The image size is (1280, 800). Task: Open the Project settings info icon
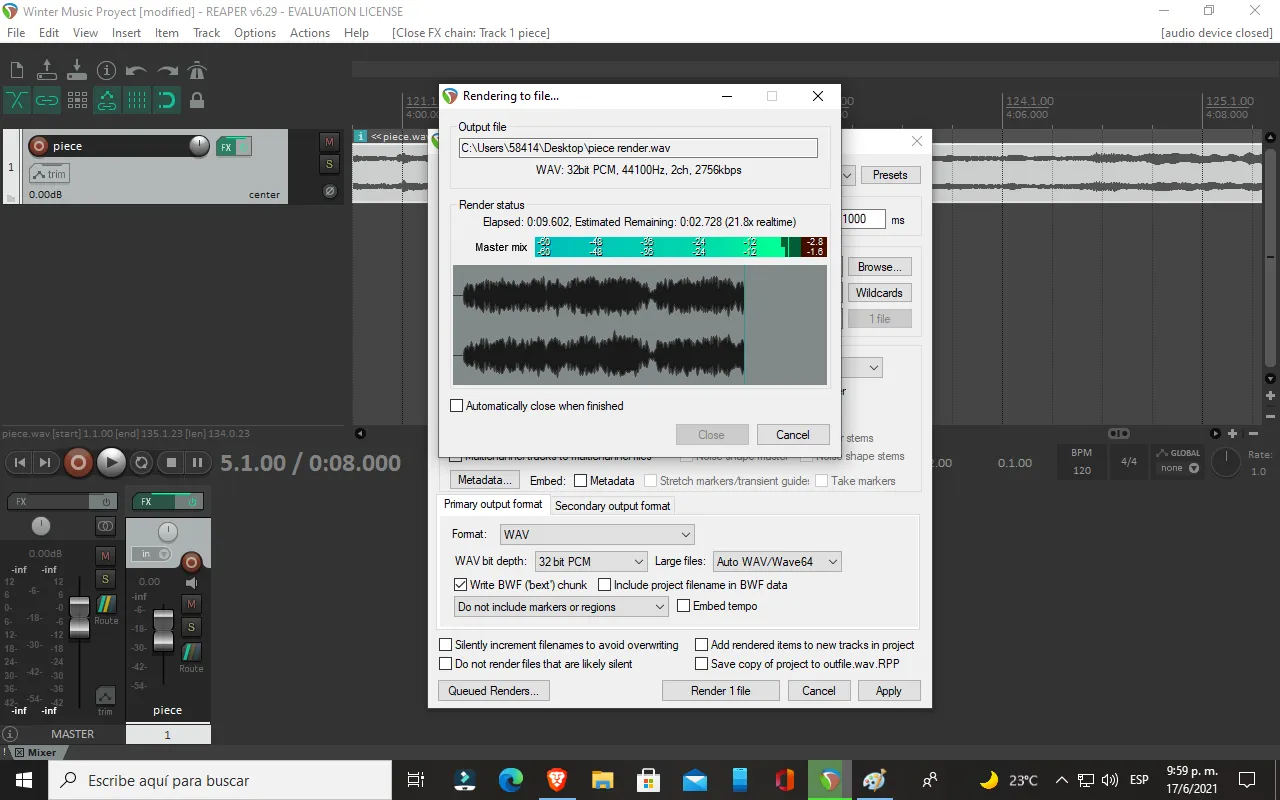[x=107, y=70]
